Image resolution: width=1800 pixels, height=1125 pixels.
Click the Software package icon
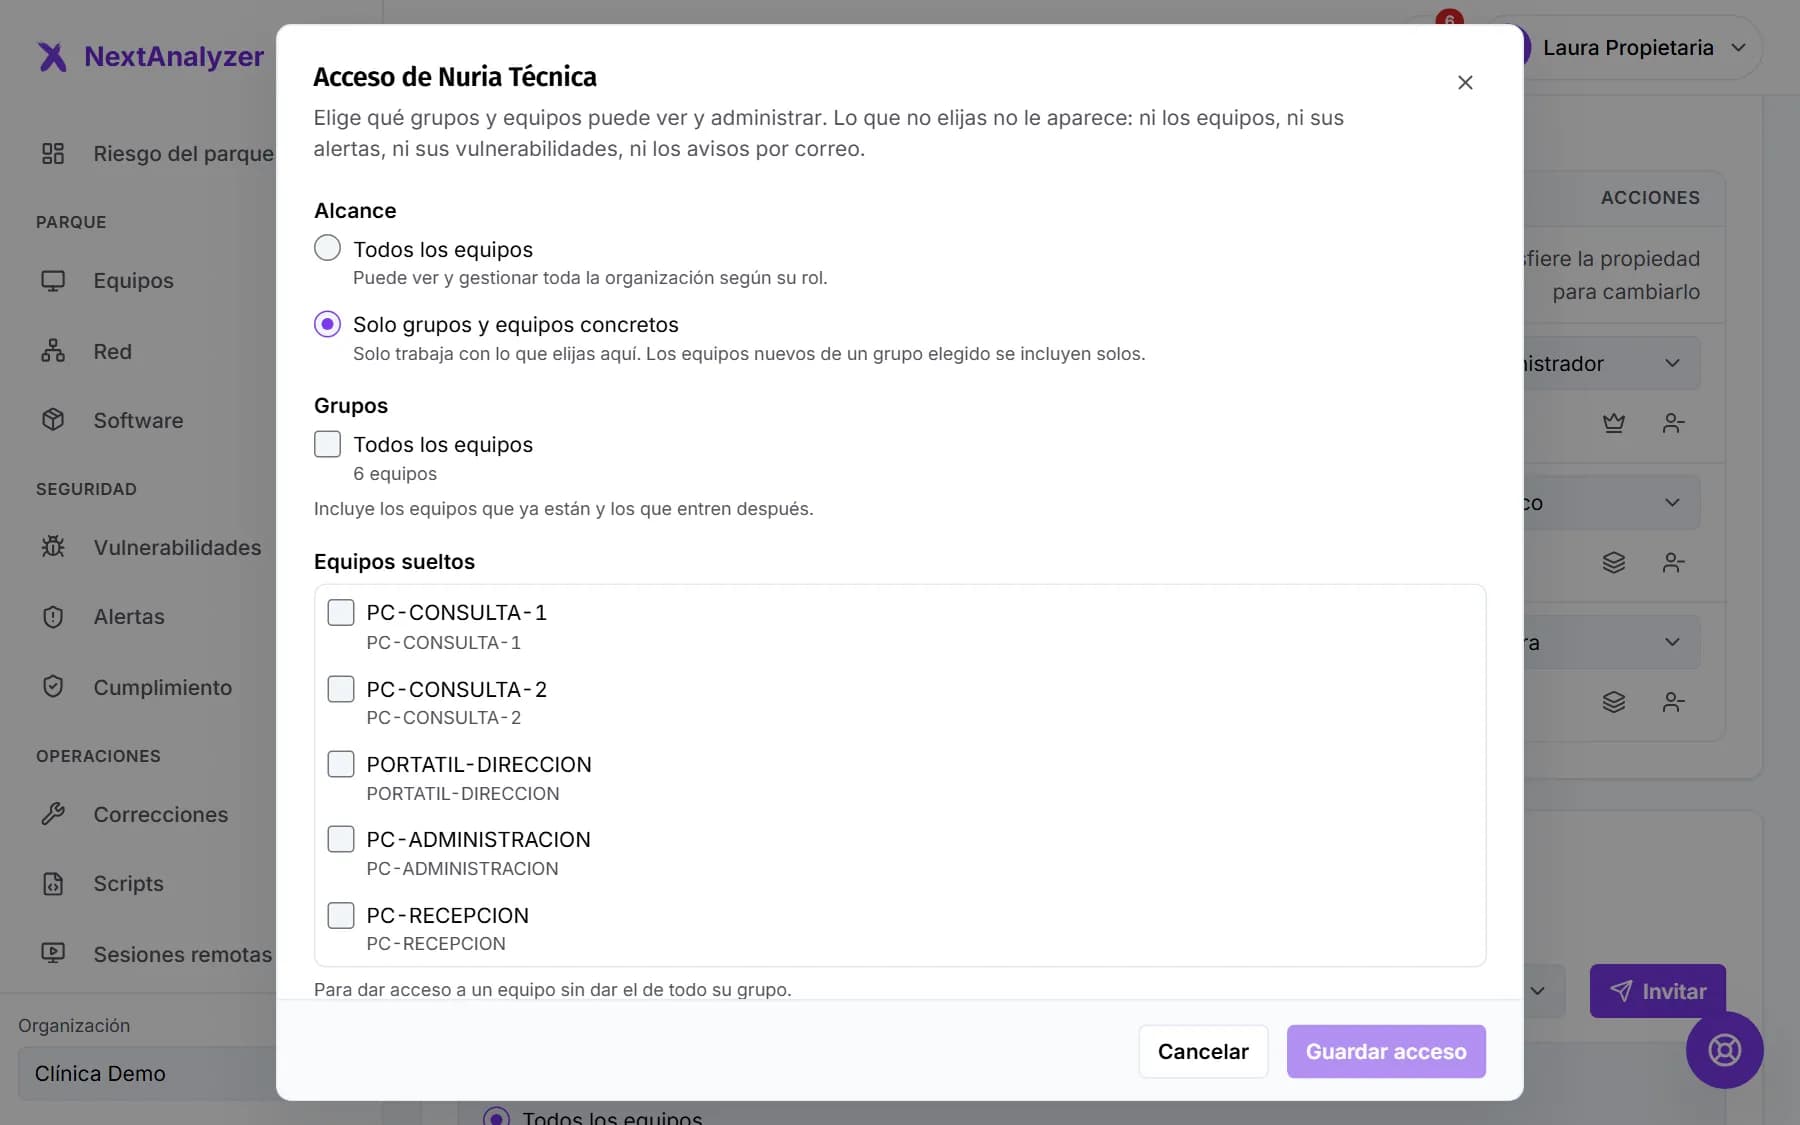click(53, 420)
